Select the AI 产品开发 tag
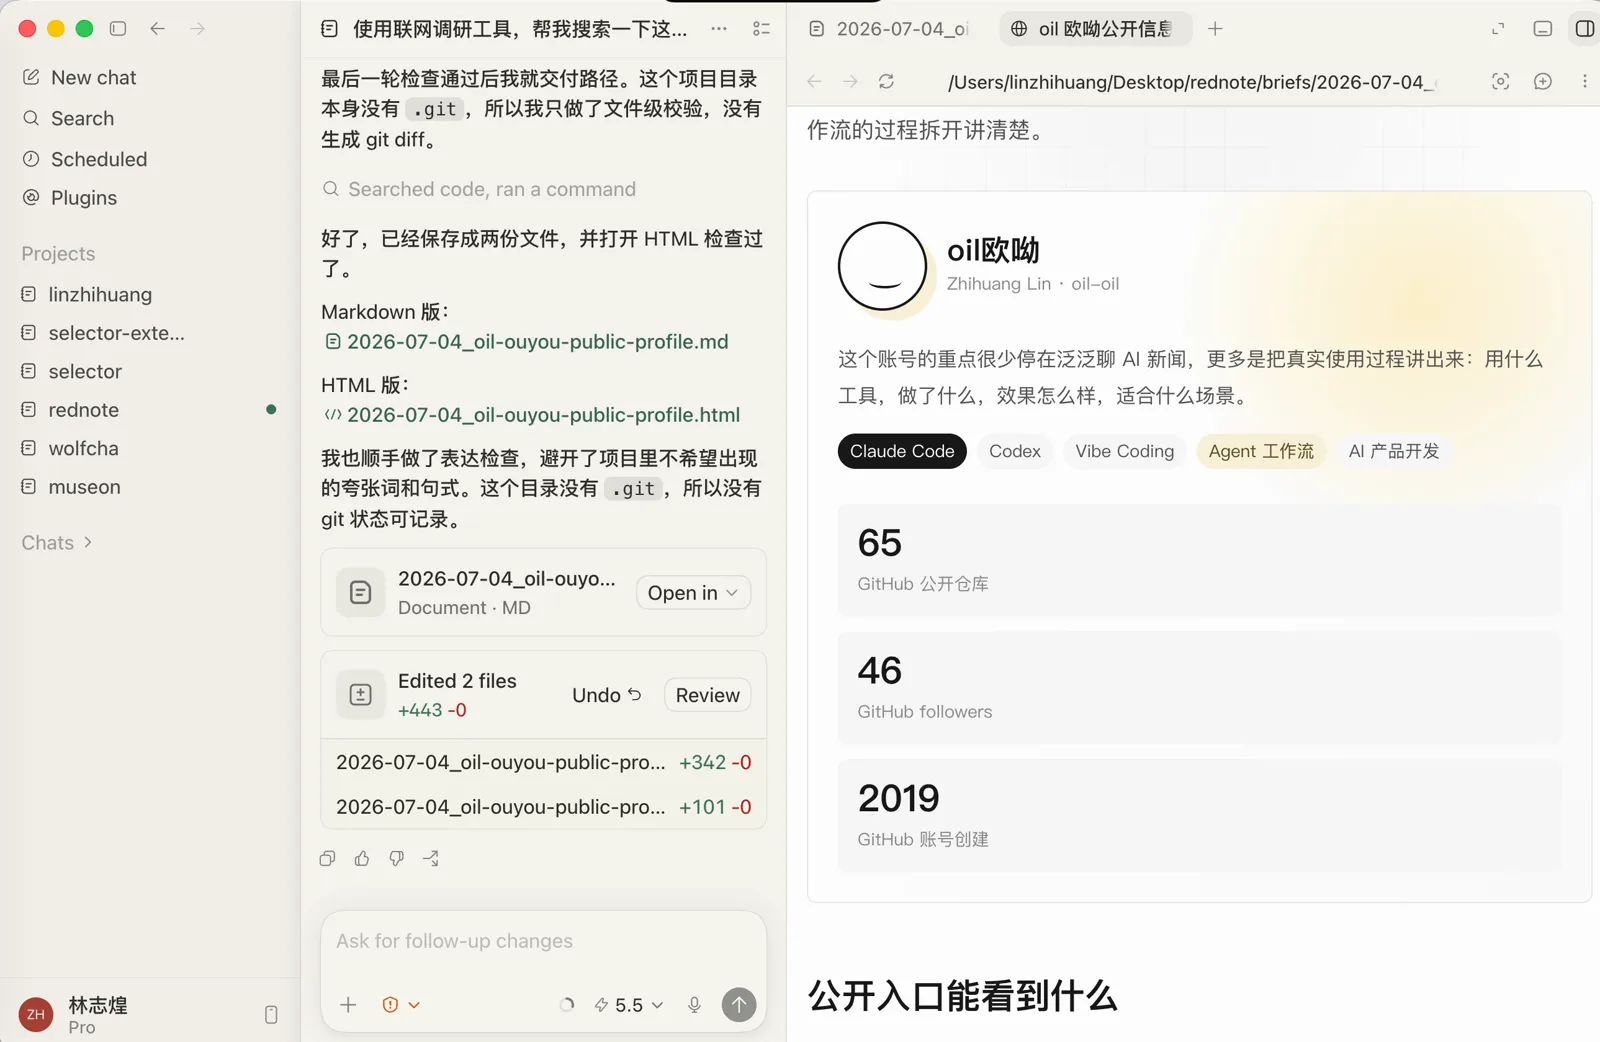Image resolution: width=1600 pixels, height=1042 pixels. pyautogui.click(x=1394, y=451)
